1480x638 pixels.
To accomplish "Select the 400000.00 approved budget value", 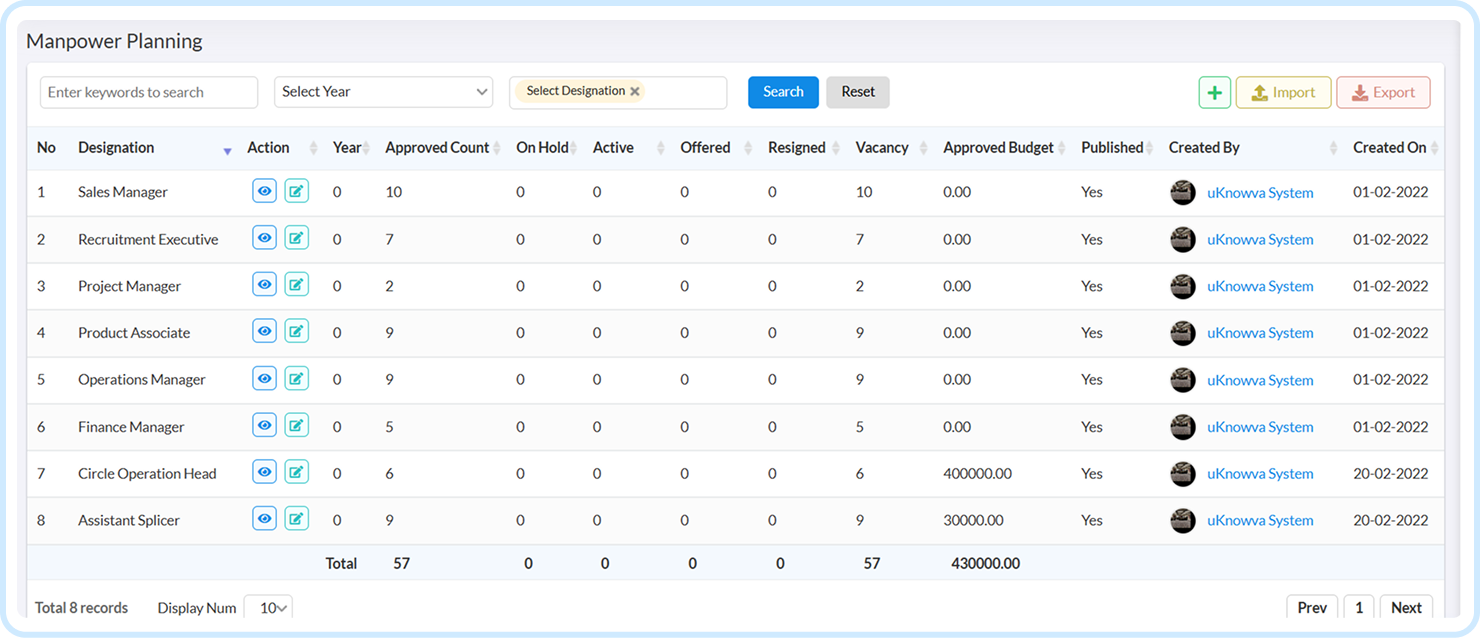I will click(x=978, y=474).
